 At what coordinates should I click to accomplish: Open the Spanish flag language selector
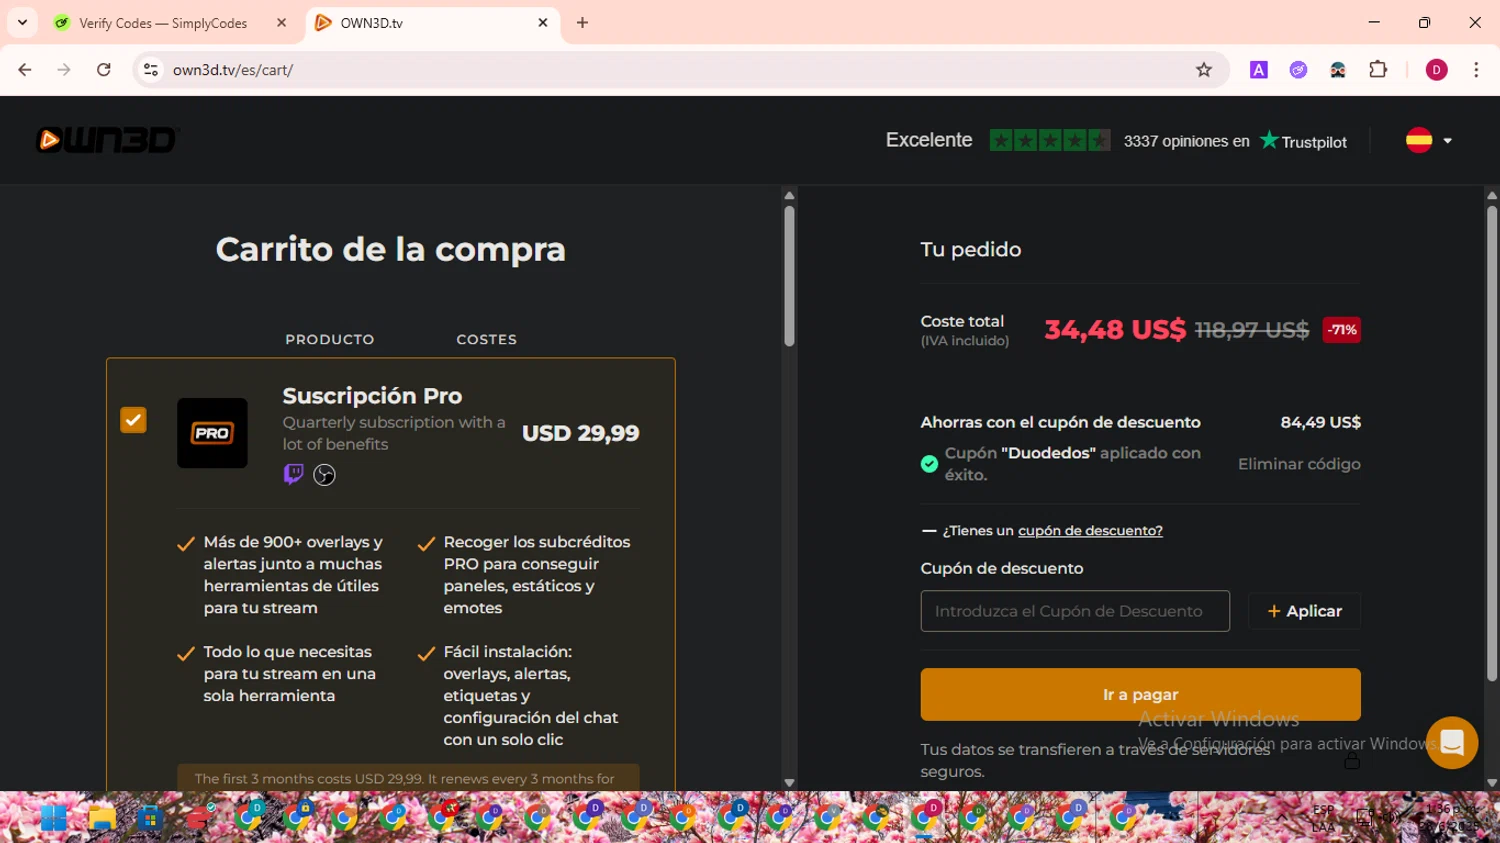coord(1428,140)
